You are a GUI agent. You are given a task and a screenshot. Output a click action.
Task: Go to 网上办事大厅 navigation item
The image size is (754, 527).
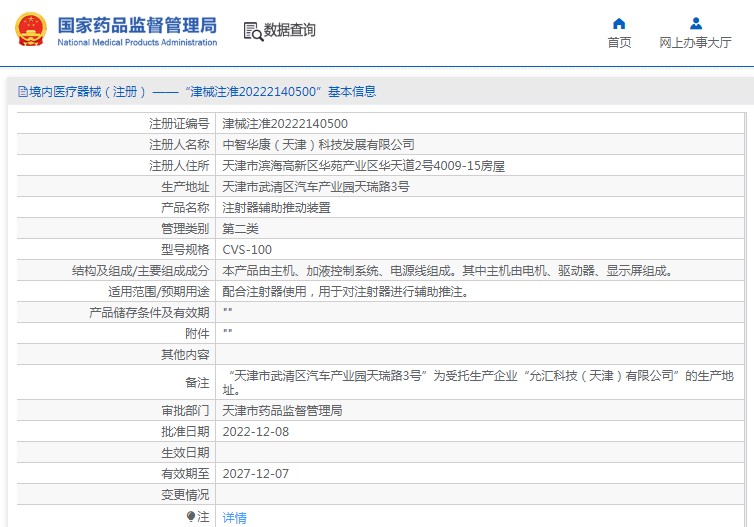[x=695, y=42]
